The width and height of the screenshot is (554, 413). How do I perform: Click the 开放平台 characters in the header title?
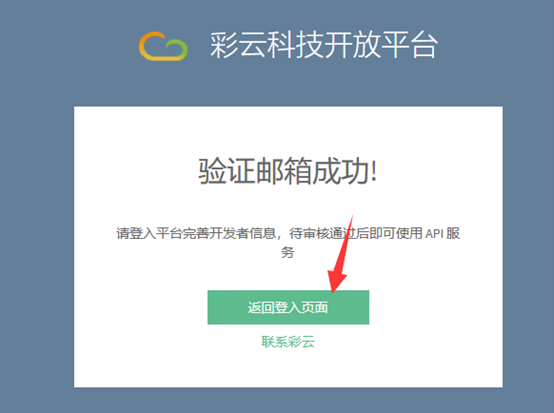pos(381,45)
